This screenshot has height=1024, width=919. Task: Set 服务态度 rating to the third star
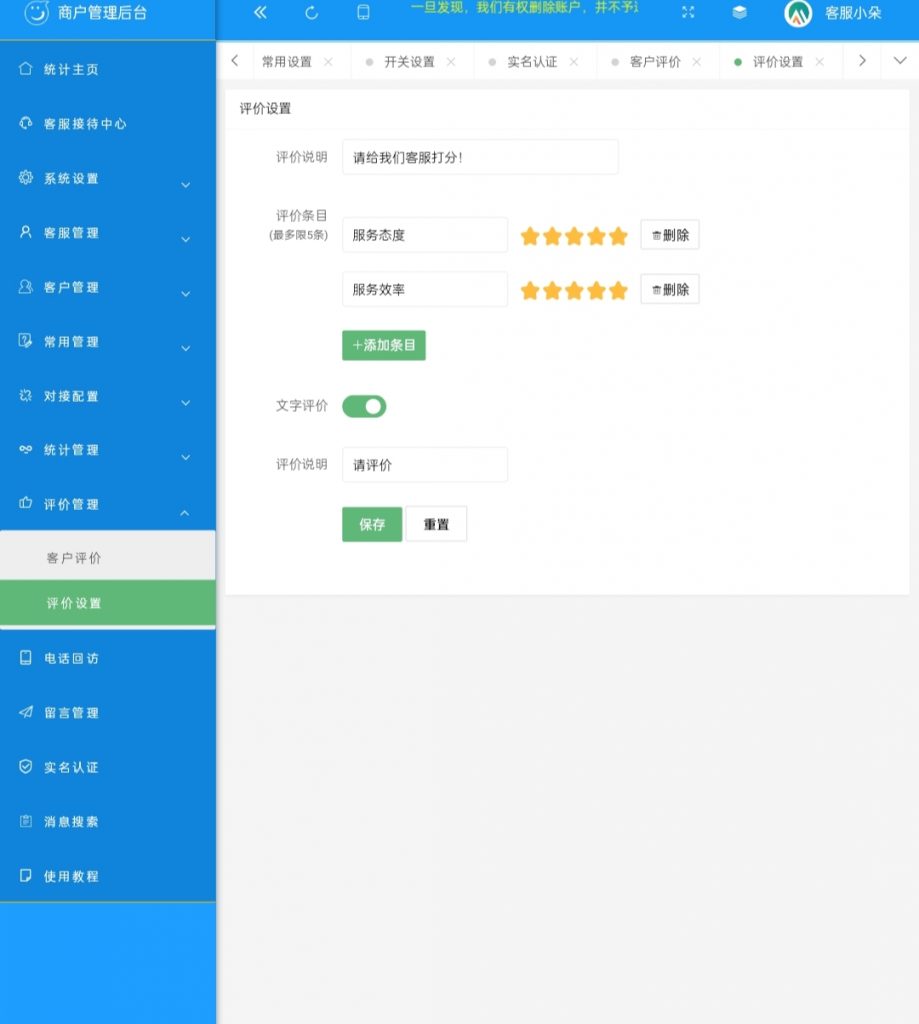[574, 236]
